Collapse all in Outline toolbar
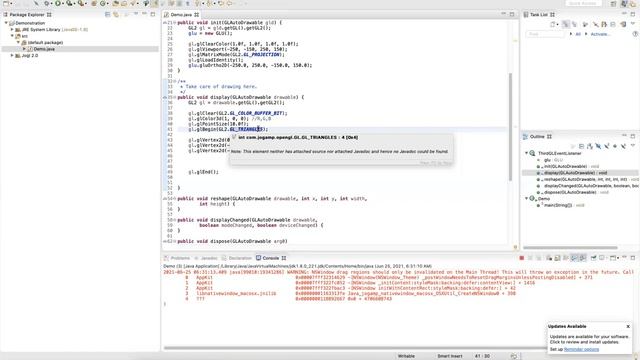This screenshot has height=360, width=640. 582,146
